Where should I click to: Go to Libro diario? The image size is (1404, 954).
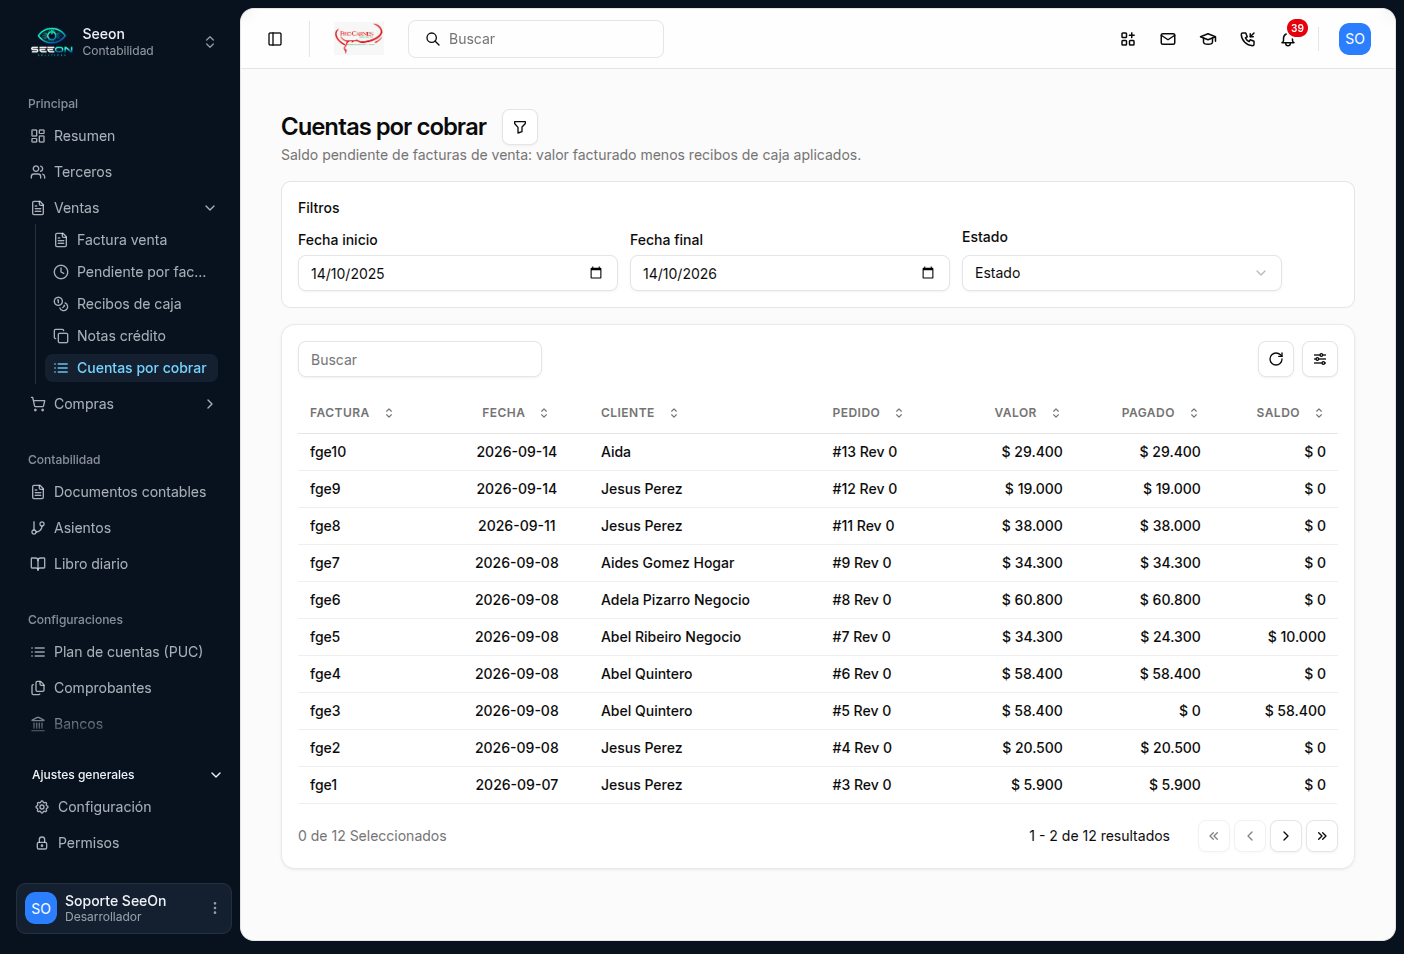point(124,564)
